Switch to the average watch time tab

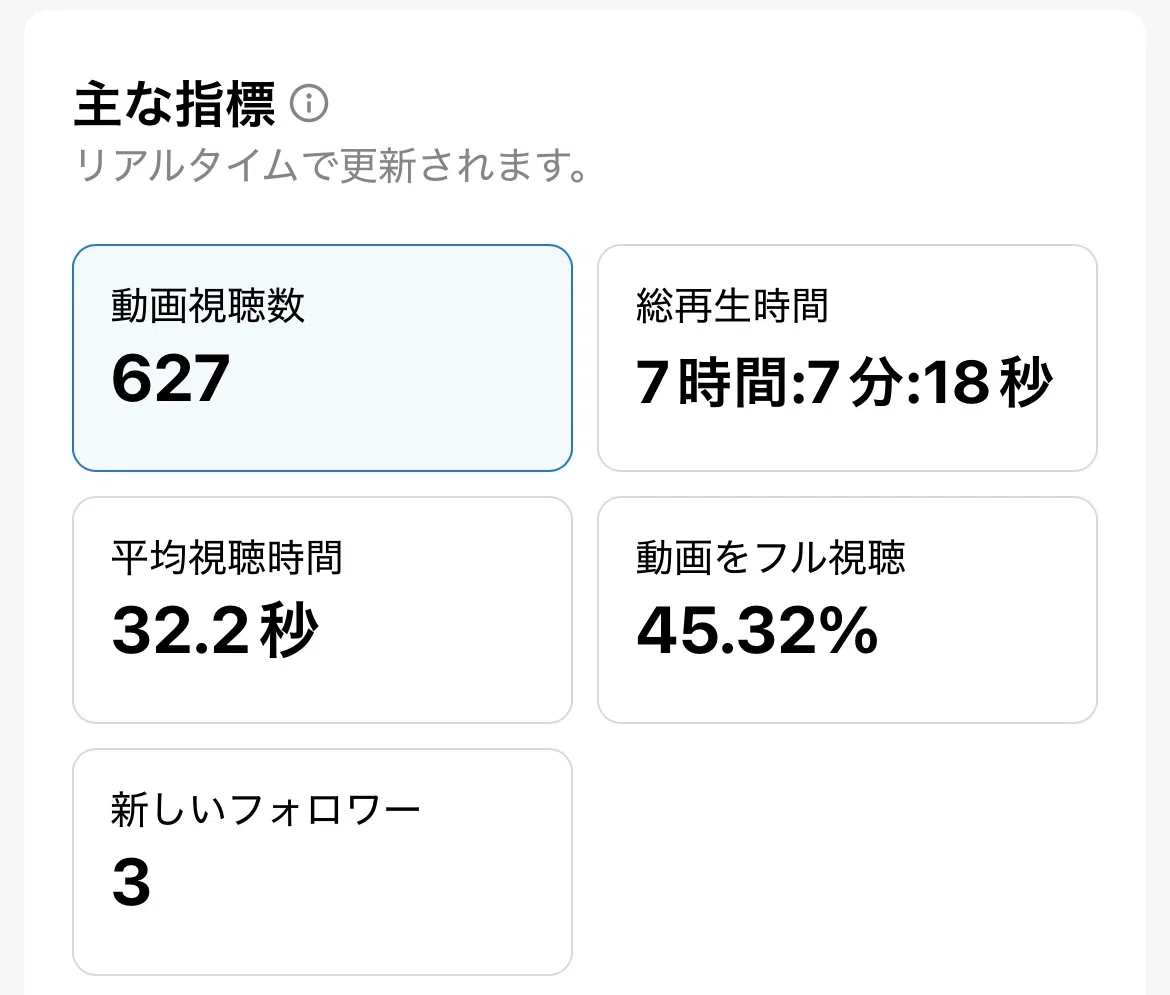322,609
